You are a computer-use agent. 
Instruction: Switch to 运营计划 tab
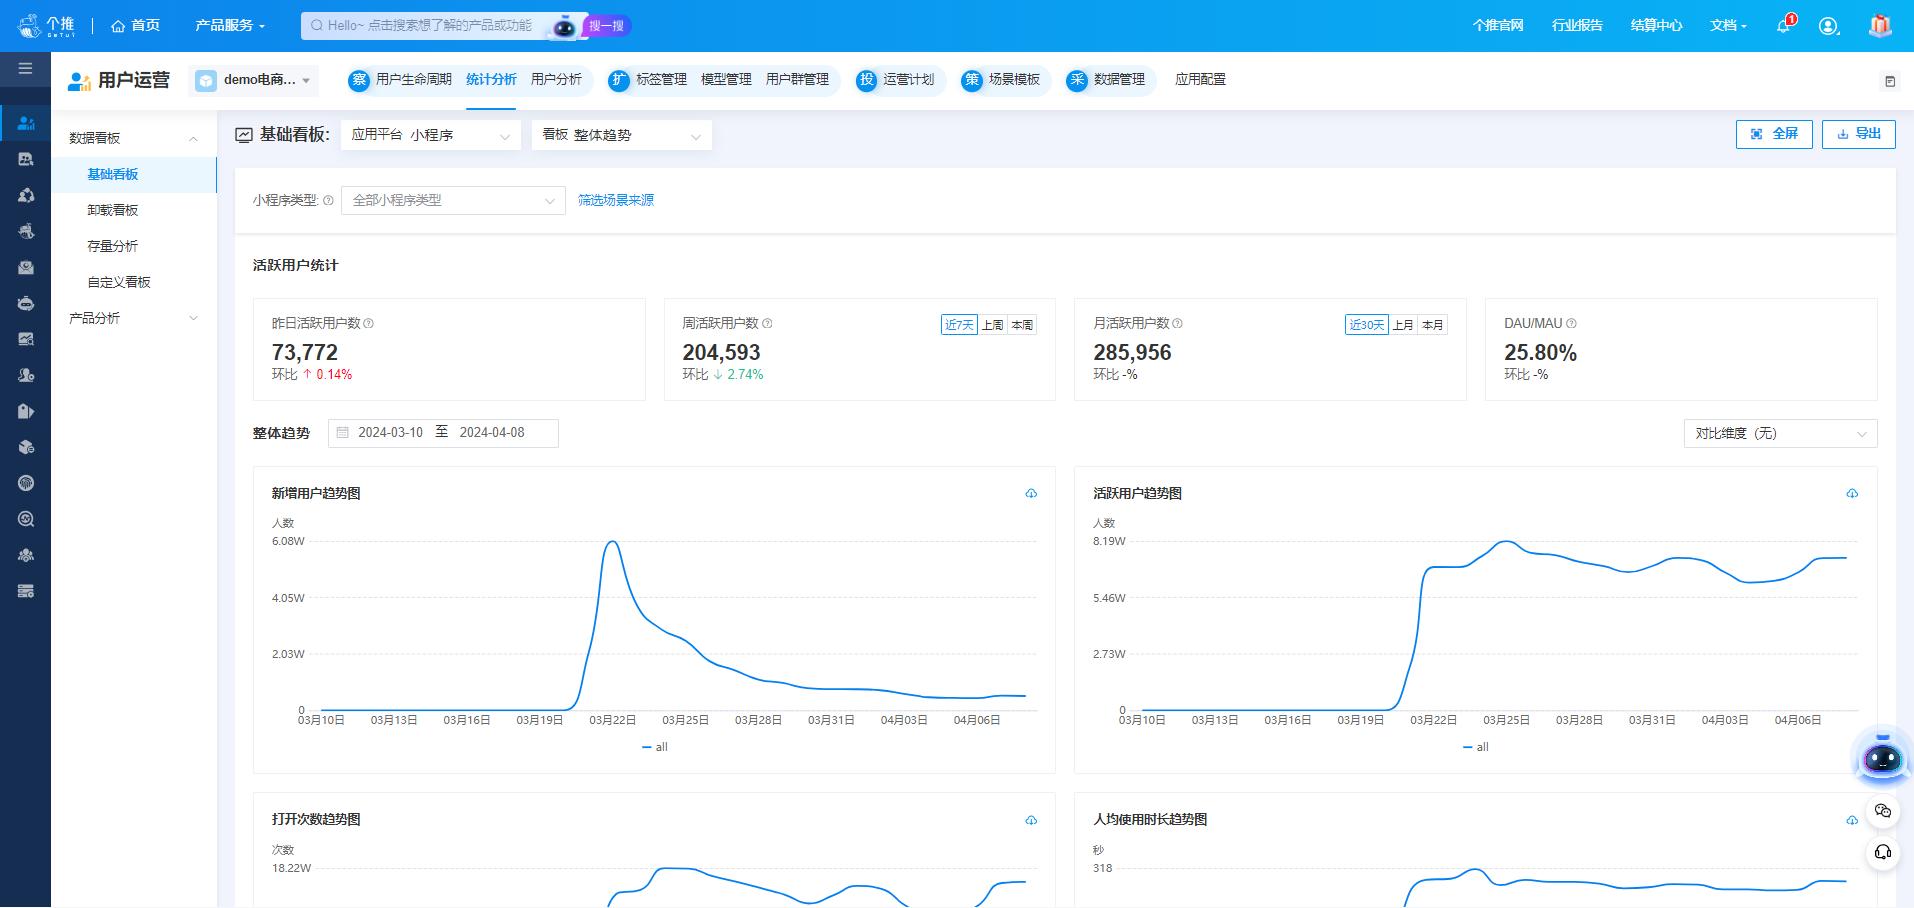[x=908, y=79]
